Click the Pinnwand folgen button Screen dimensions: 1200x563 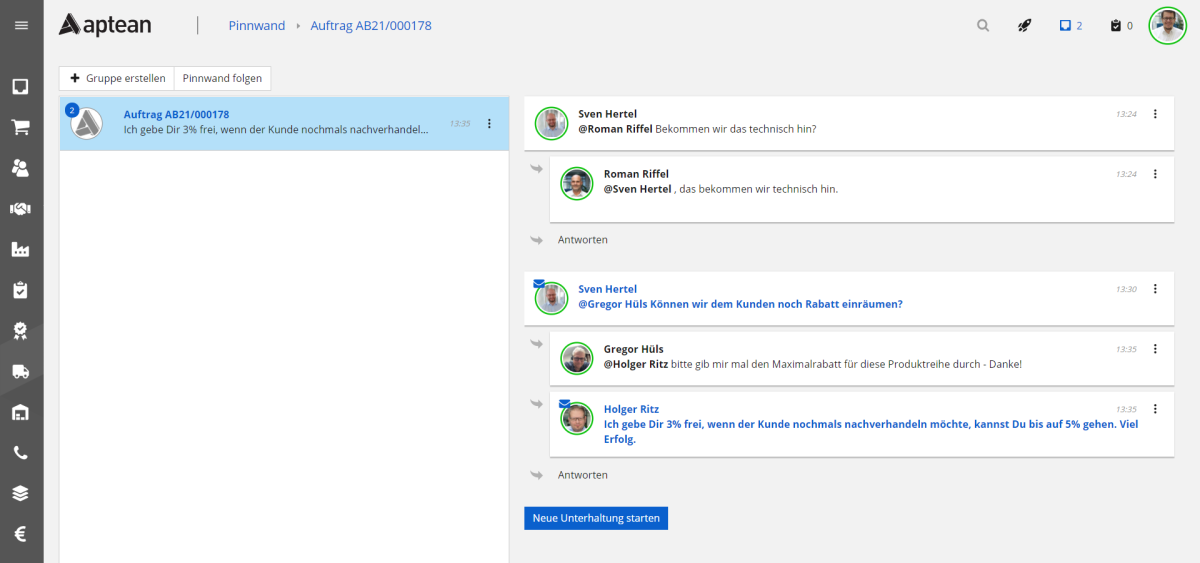click(222, 78)
